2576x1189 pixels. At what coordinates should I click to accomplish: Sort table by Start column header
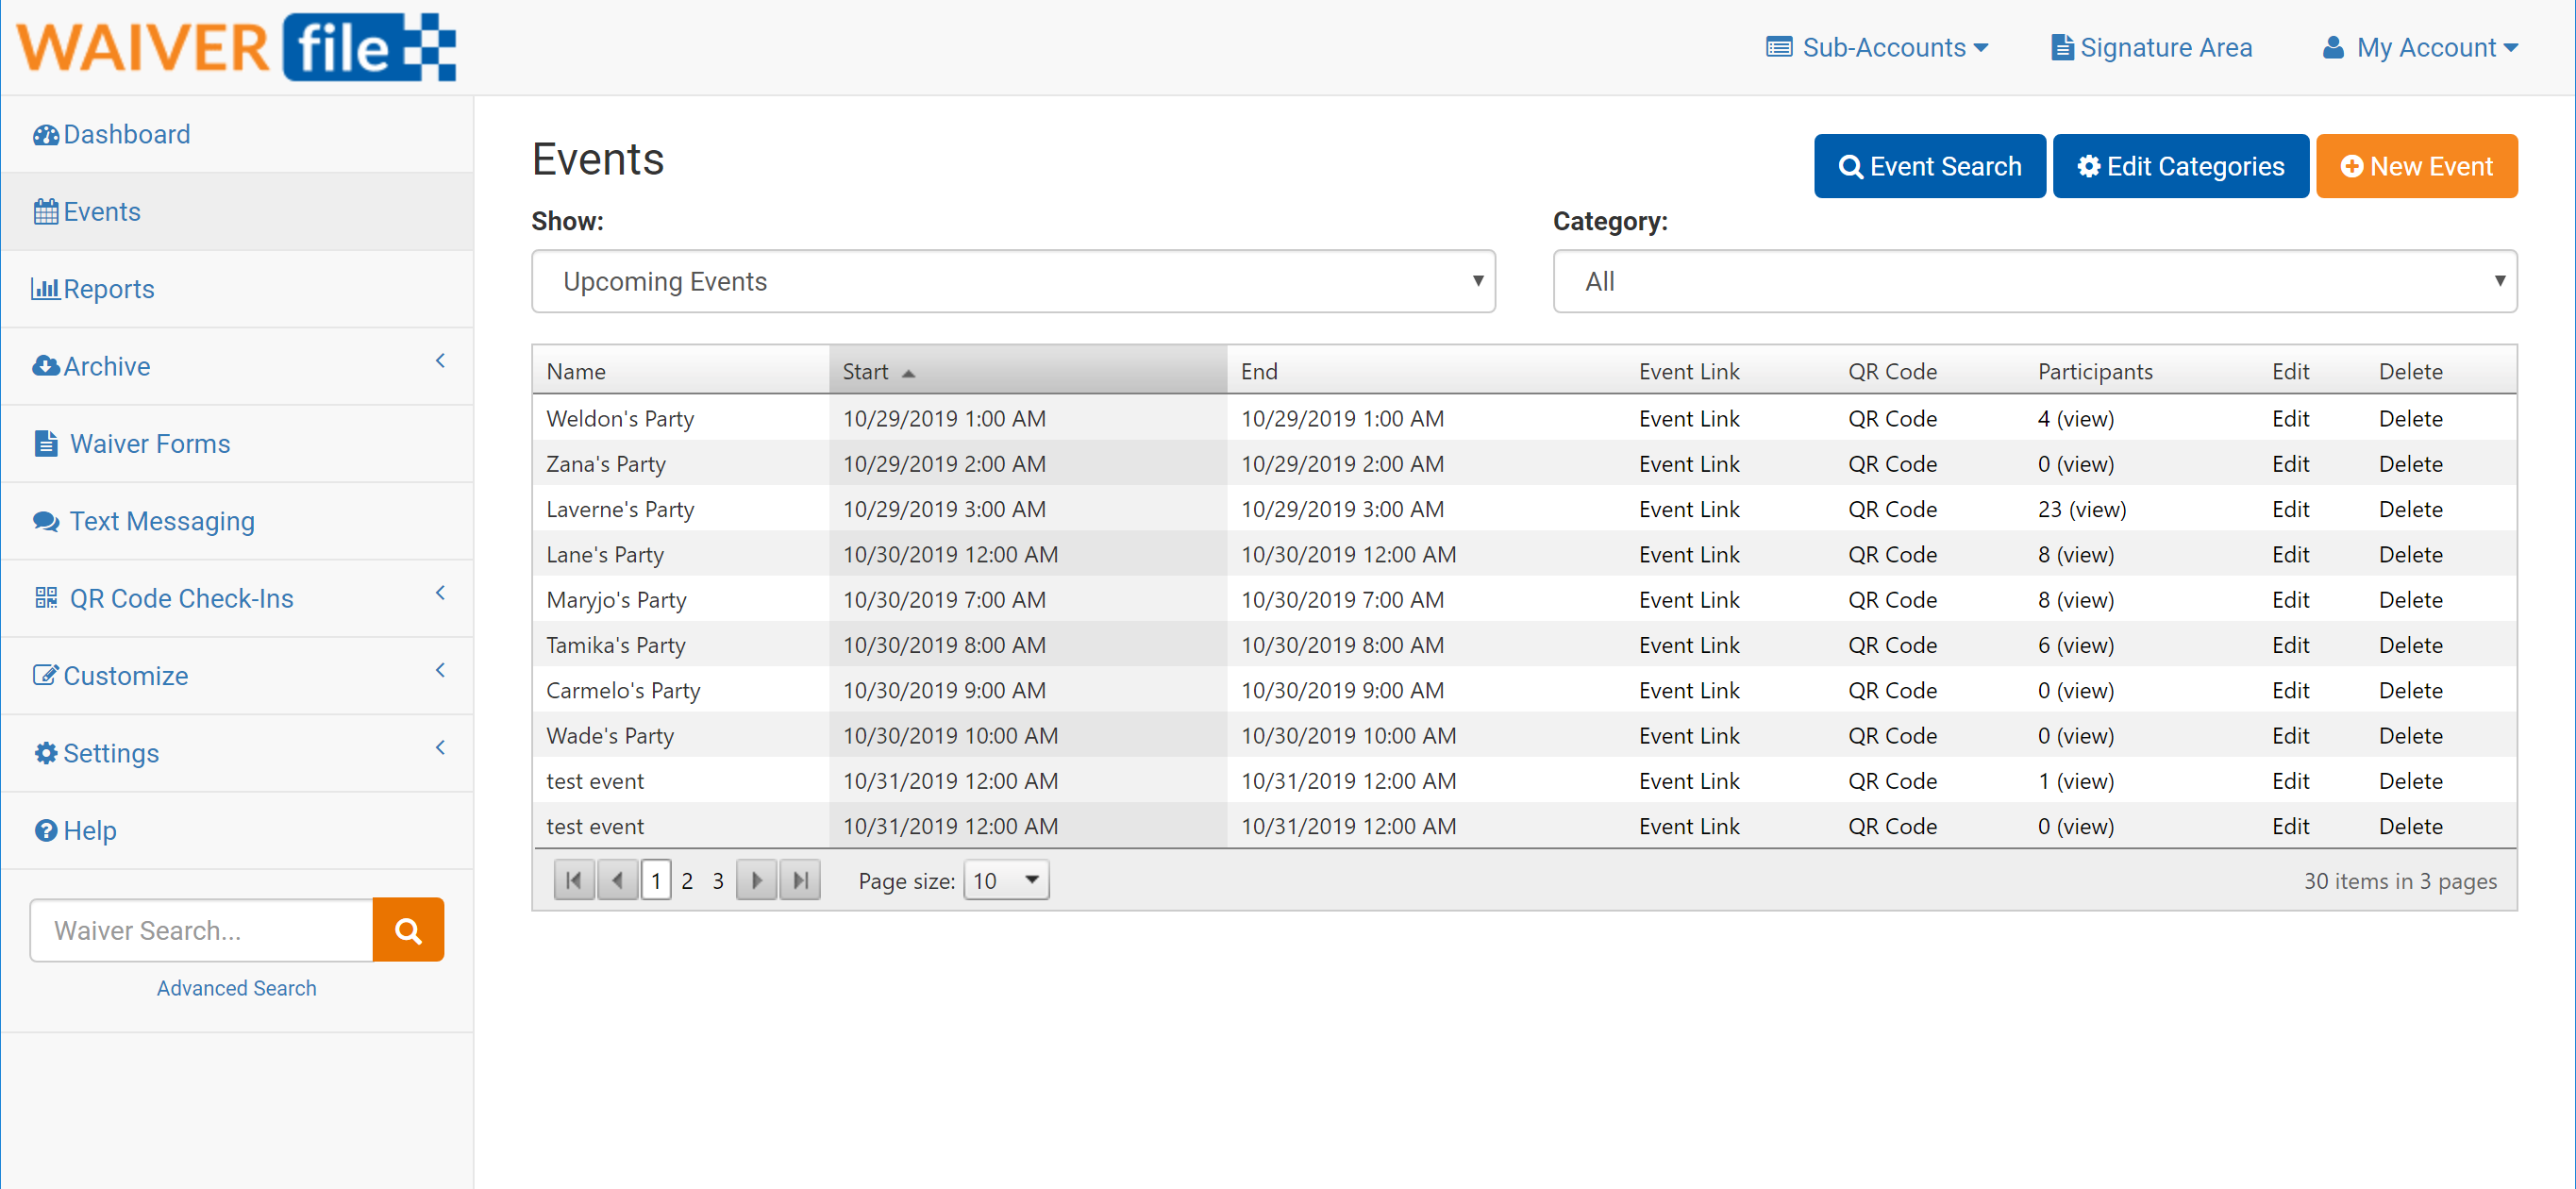866,371
